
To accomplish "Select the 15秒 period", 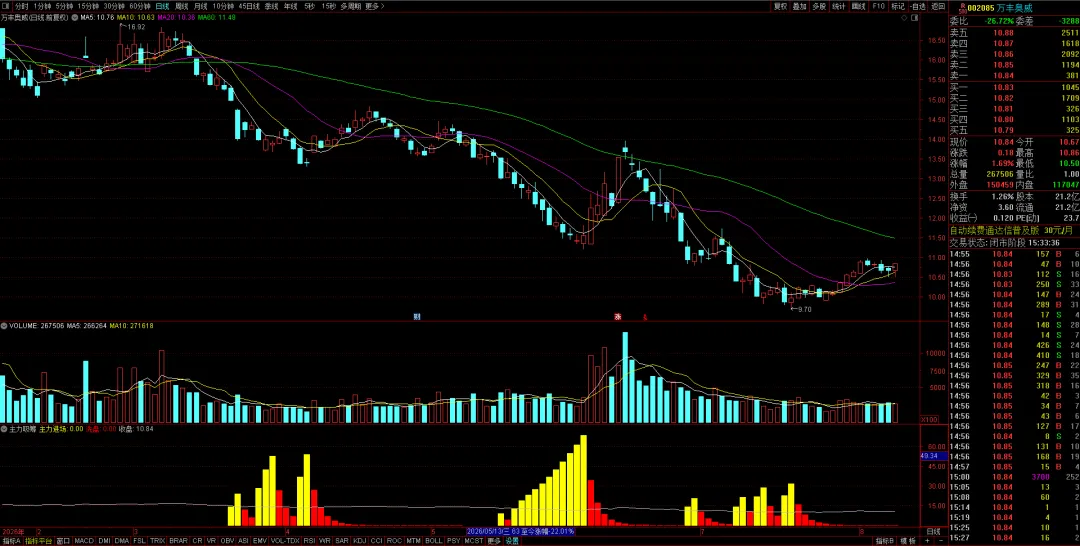I will click(329, 6).
